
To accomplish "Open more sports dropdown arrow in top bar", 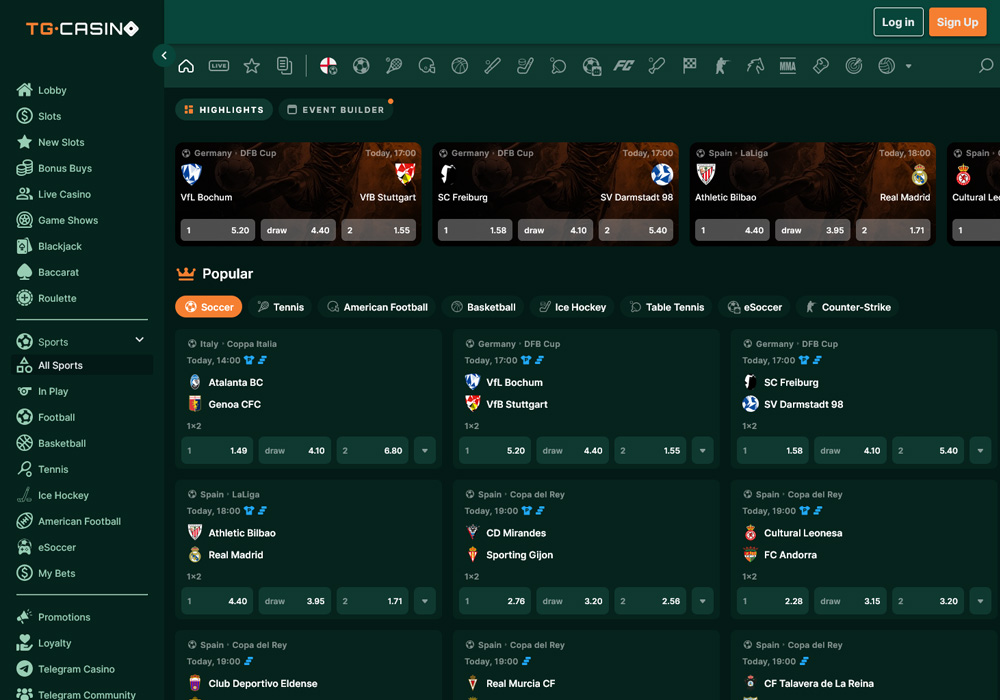I will click(x=908, y=67).
